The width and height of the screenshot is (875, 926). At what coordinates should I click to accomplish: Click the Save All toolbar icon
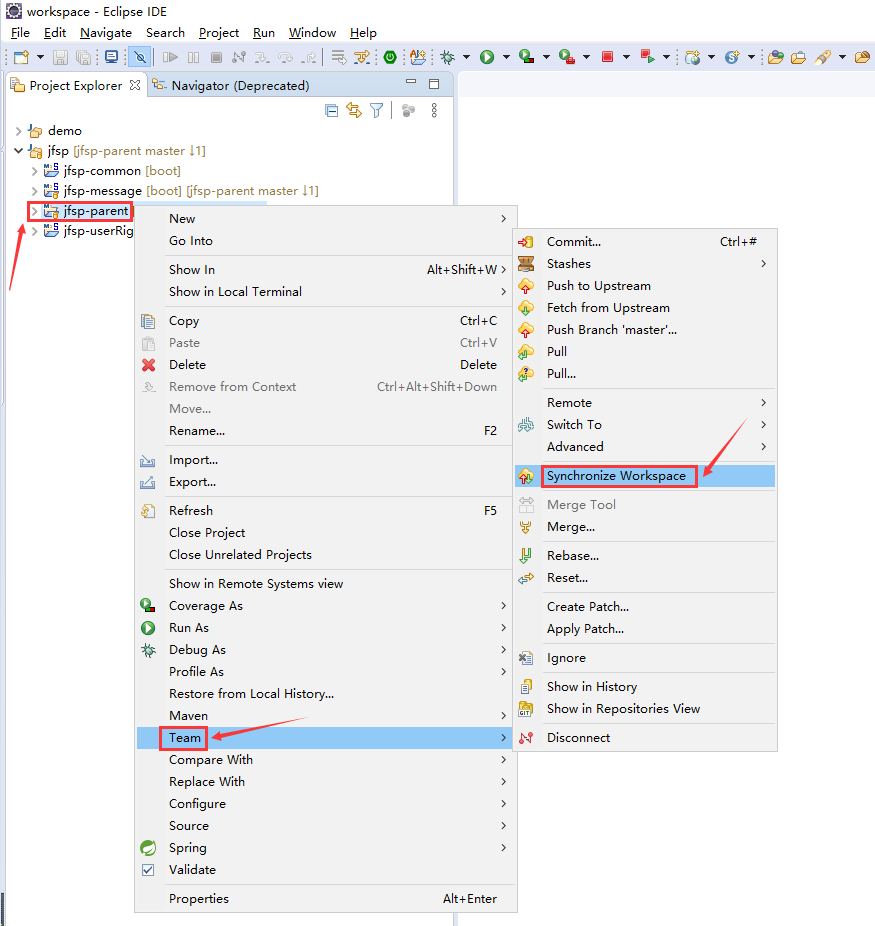pos(82,57)
